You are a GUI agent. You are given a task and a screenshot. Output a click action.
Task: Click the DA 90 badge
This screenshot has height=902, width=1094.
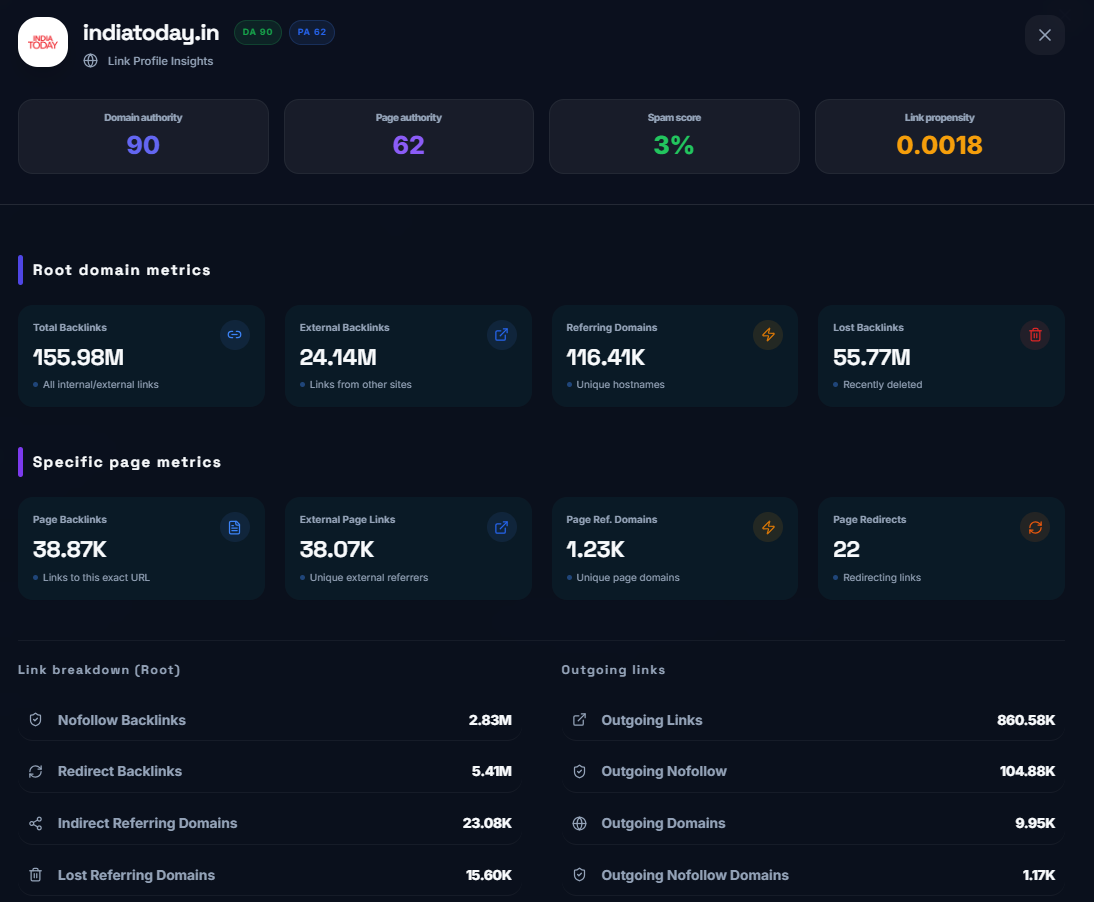tap(257, 32)
